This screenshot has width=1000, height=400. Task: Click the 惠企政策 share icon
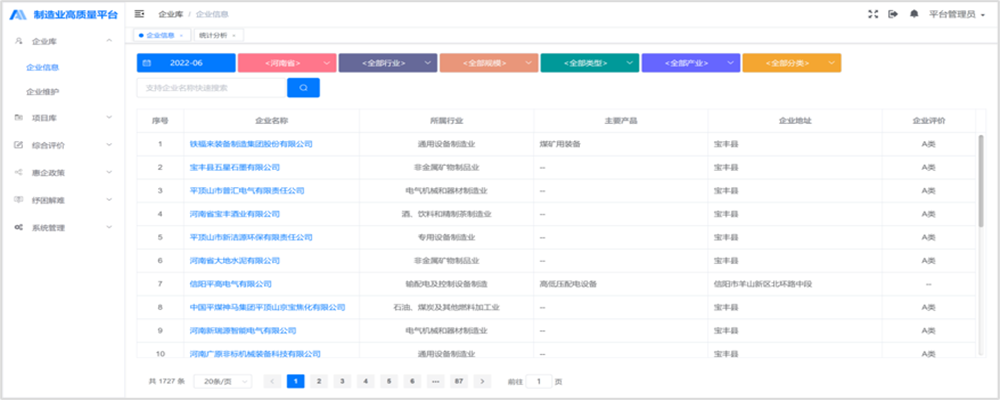point(18,172)
